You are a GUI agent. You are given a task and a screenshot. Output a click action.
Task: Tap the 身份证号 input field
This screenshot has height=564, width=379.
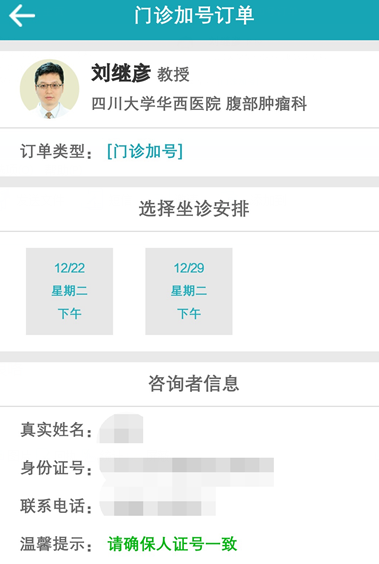click(187, 467)
